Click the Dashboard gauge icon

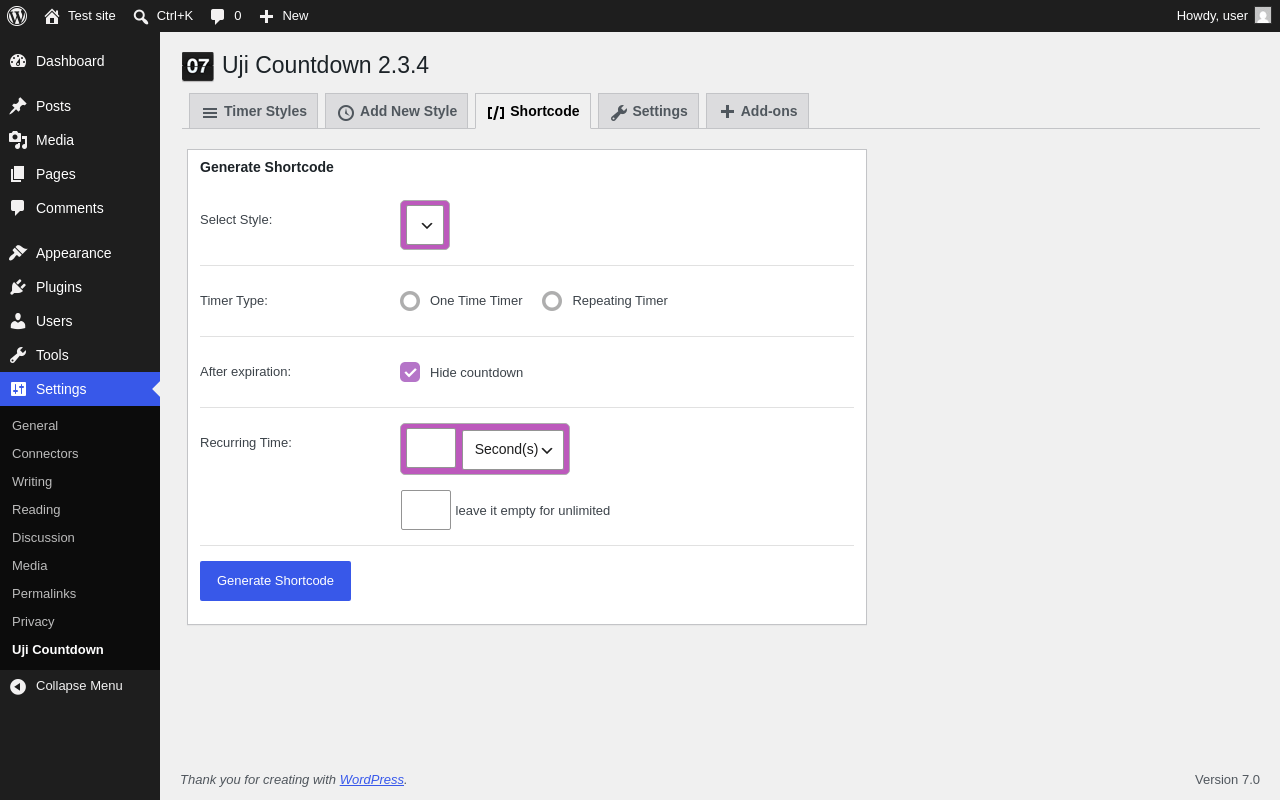pyautogui.click(x=18, y=61)
